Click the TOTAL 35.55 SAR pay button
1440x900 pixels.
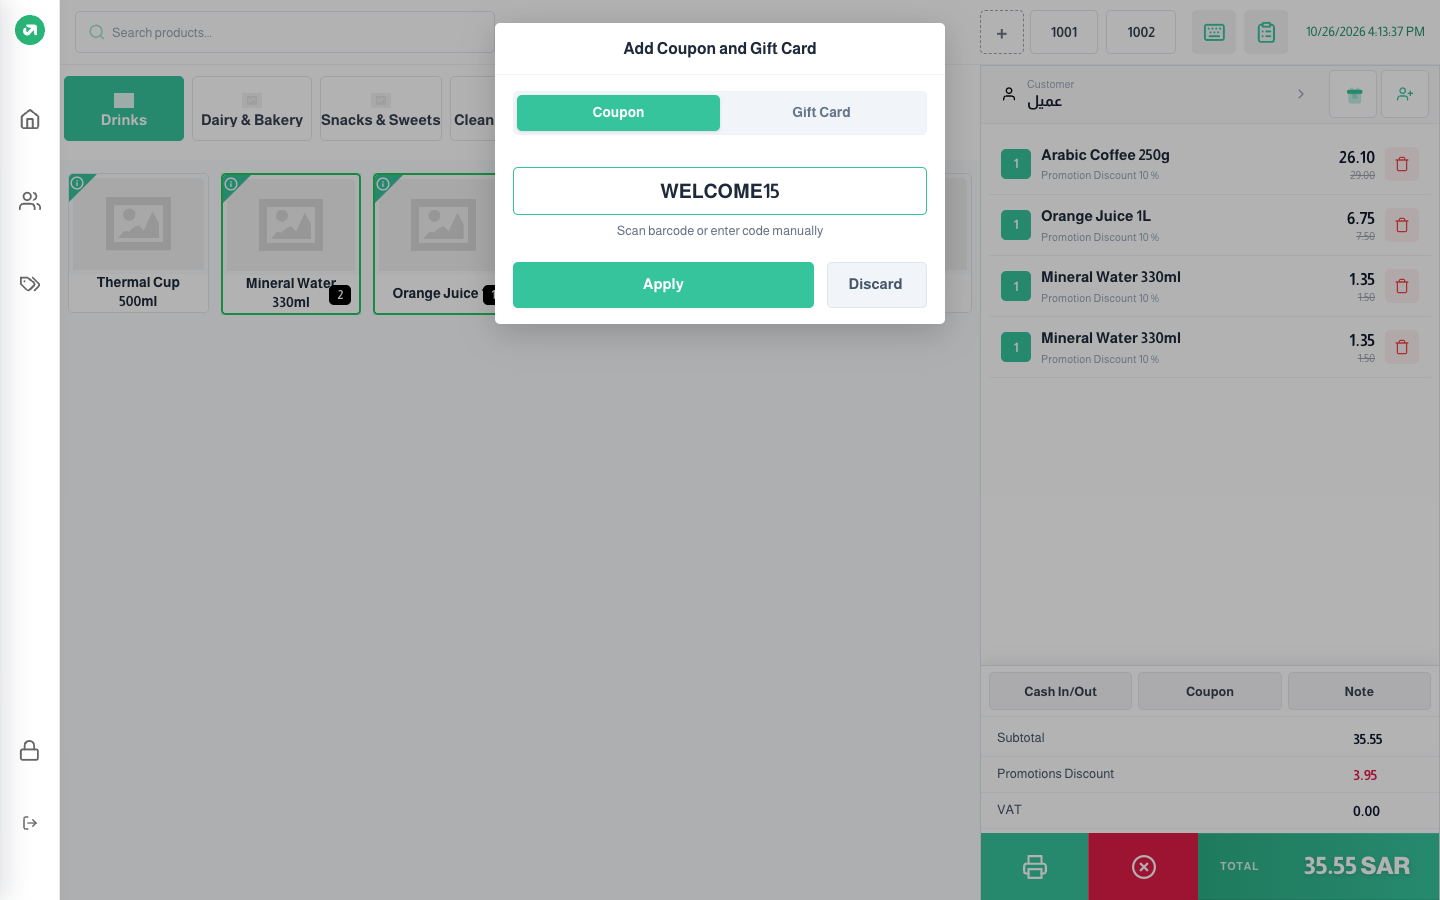pyautogui.click(x=1319, y=866)
